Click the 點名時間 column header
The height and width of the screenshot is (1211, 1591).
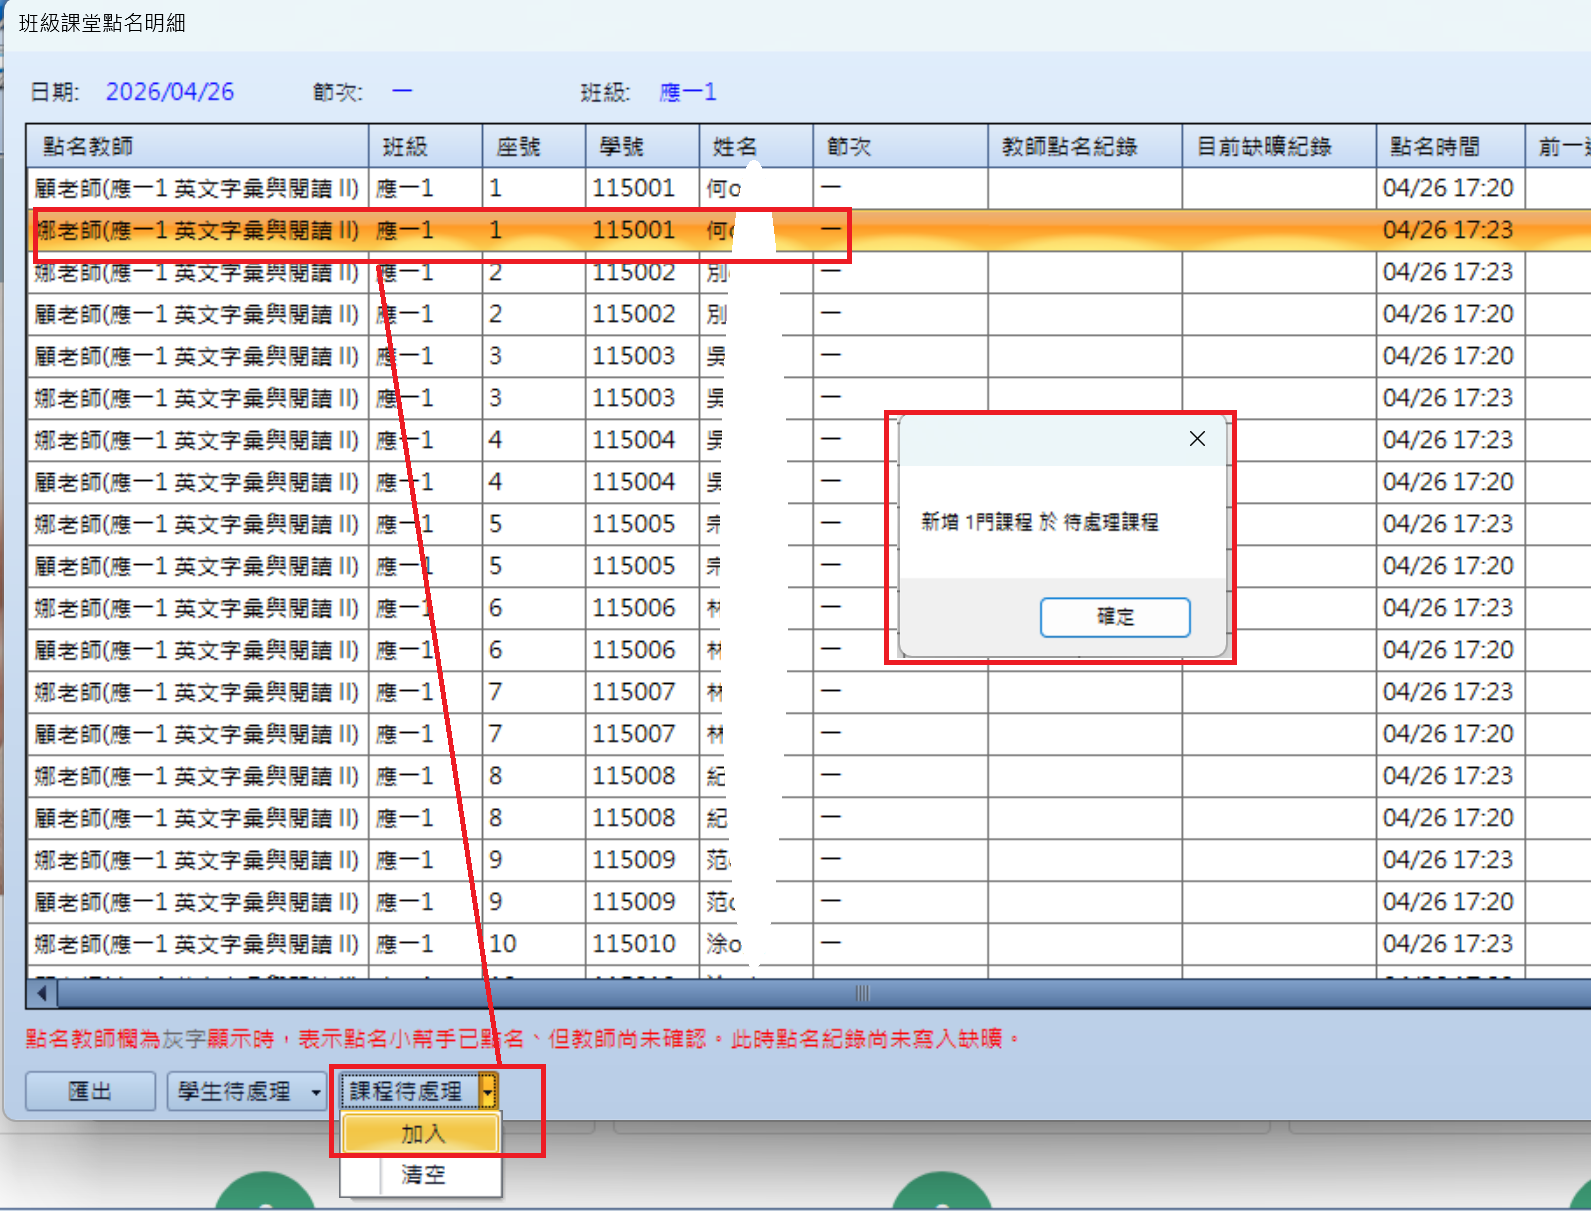1450,147
